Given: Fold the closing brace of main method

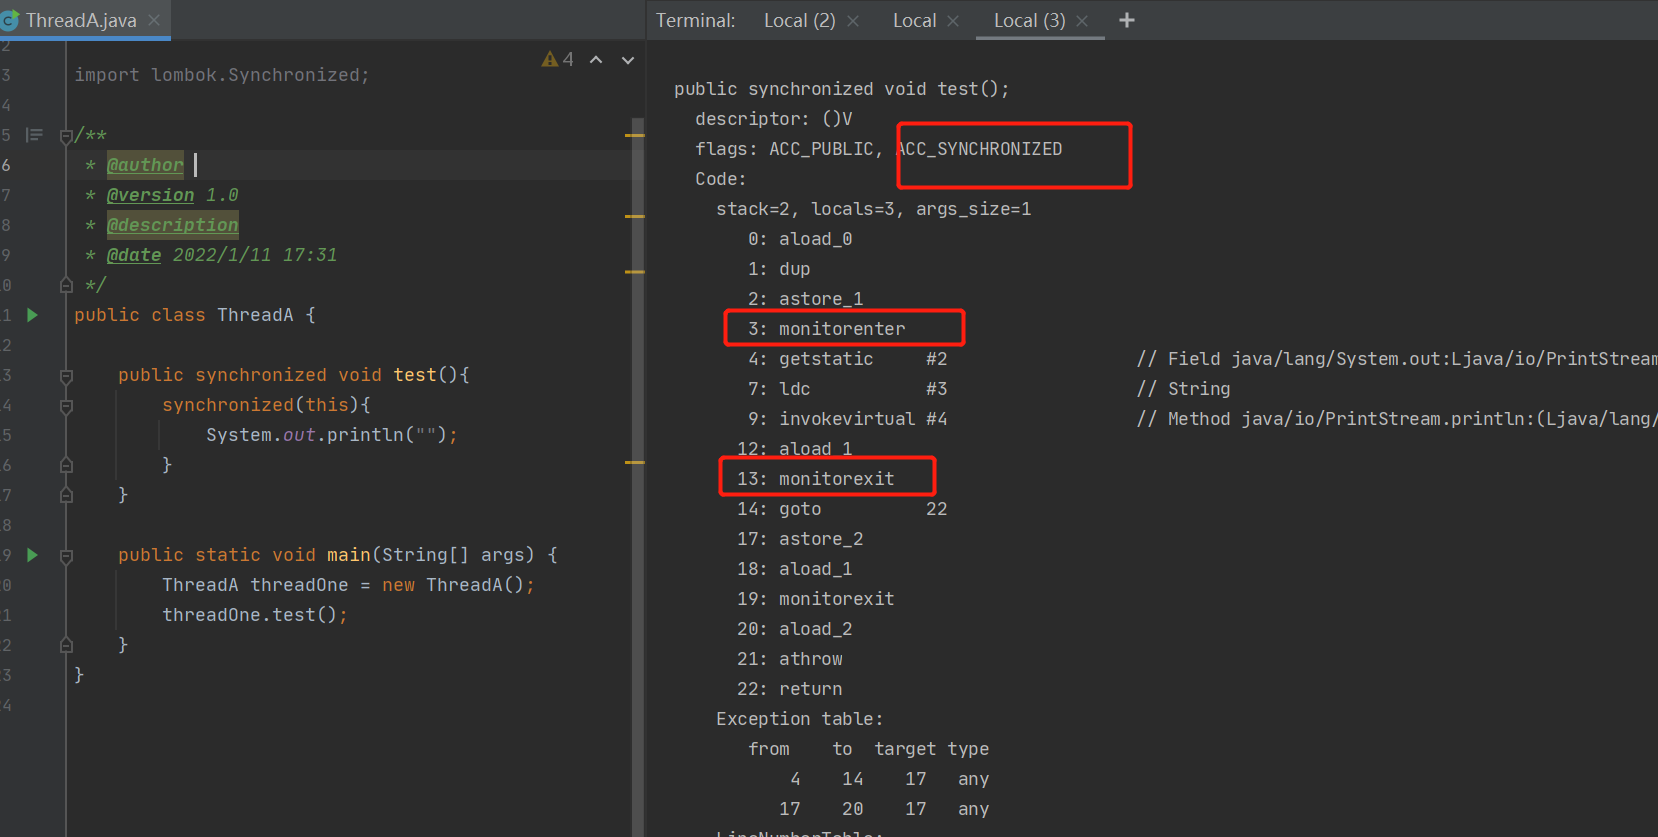Looking at the screenshot, I should (66, 645).
